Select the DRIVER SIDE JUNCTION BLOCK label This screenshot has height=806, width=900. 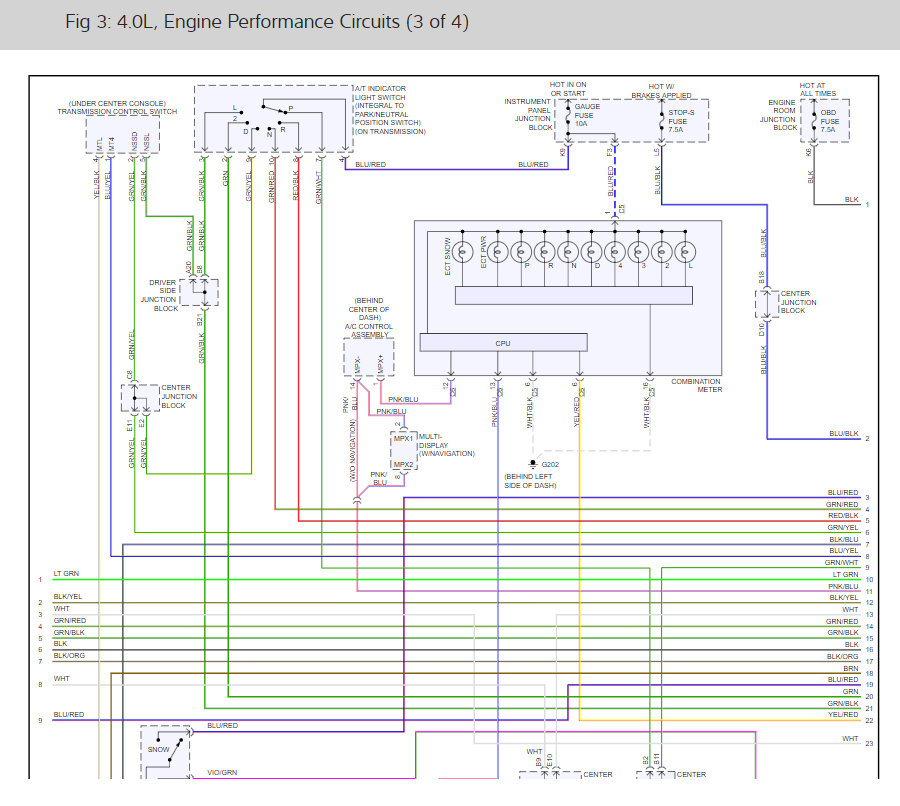[x=159, y=295]
